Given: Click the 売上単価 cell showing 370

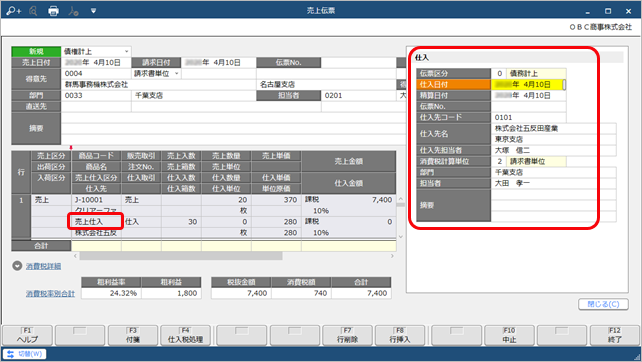Looking at the screenshot, I should (276, 200).
